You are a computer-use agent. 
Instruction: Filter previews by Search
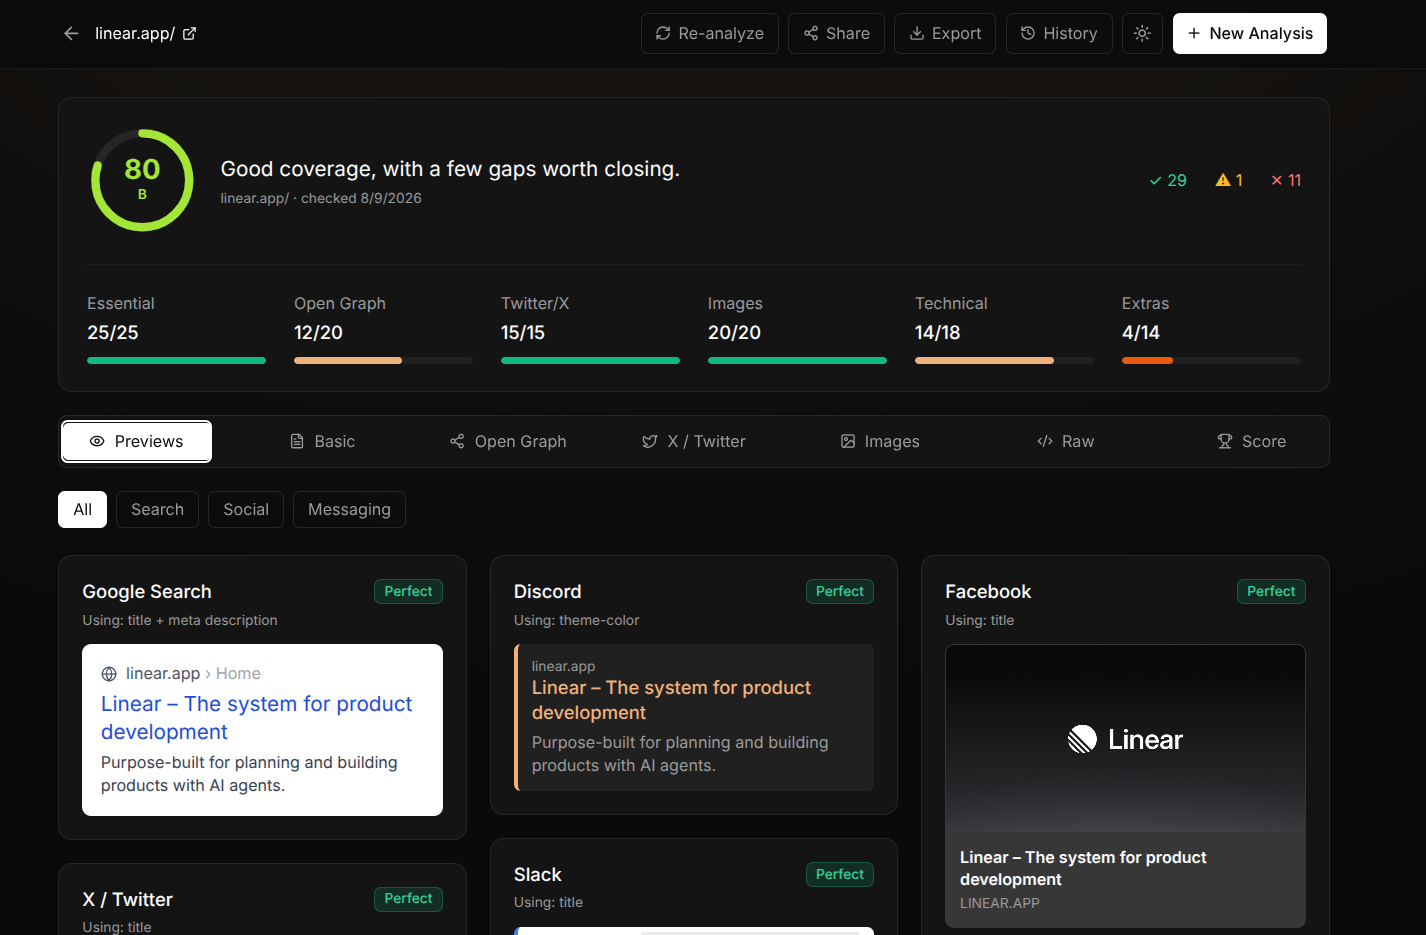[x=157, y=509]
